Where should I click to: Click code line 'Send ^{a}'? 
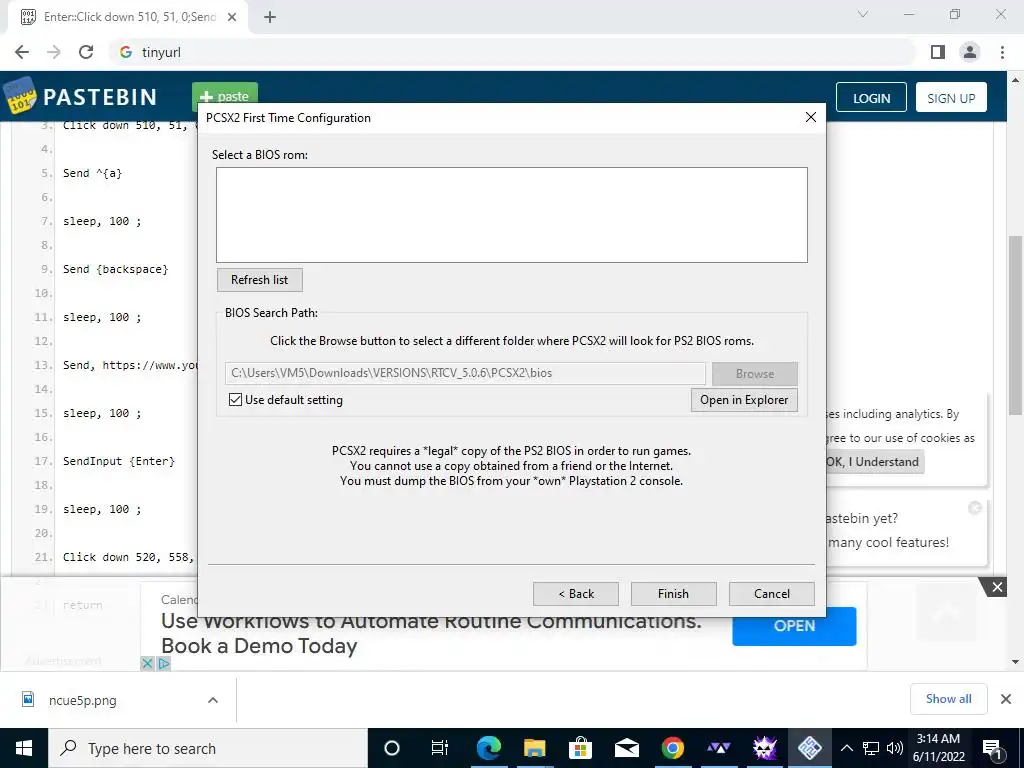pos(92,173)
